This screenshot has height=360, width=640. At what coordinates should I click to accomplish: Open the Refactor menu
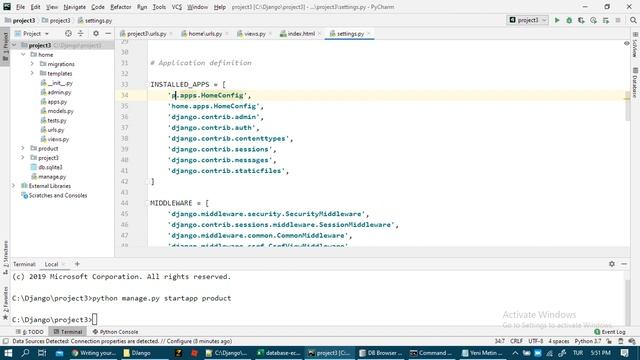(120, 7)
